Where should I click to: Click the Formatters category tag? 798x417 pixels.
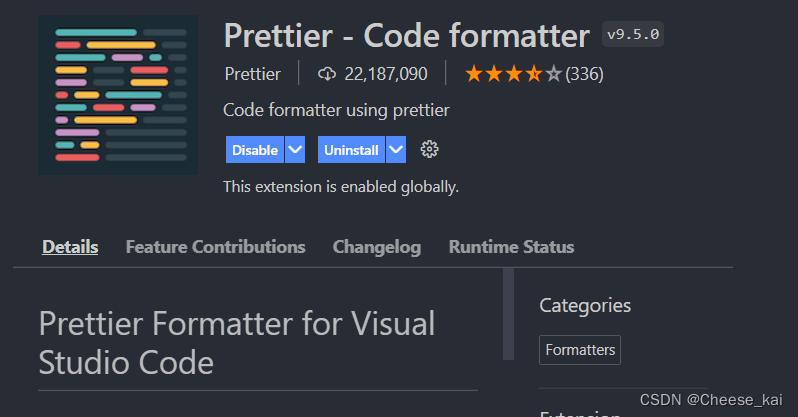[580, 350]
